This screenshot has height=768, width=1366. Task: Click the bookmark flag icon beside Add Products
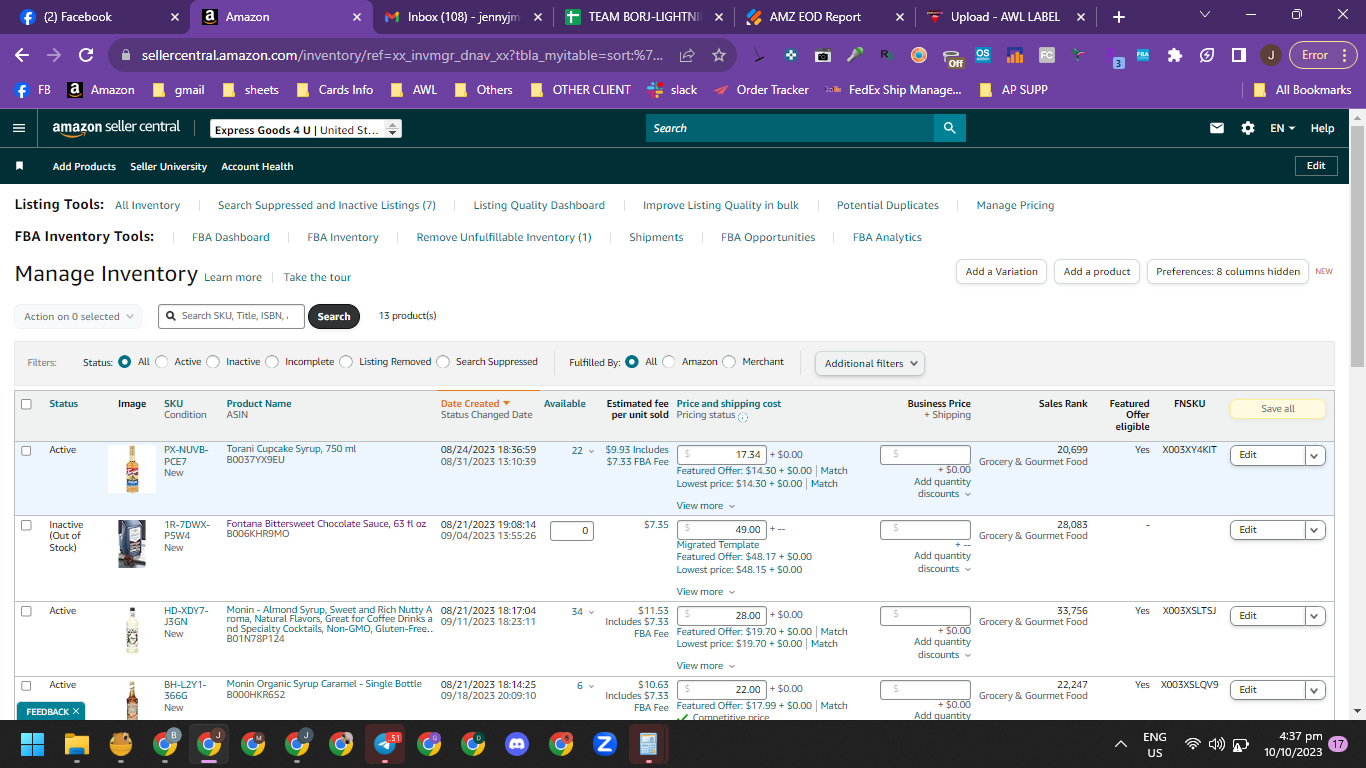[19, 166]
